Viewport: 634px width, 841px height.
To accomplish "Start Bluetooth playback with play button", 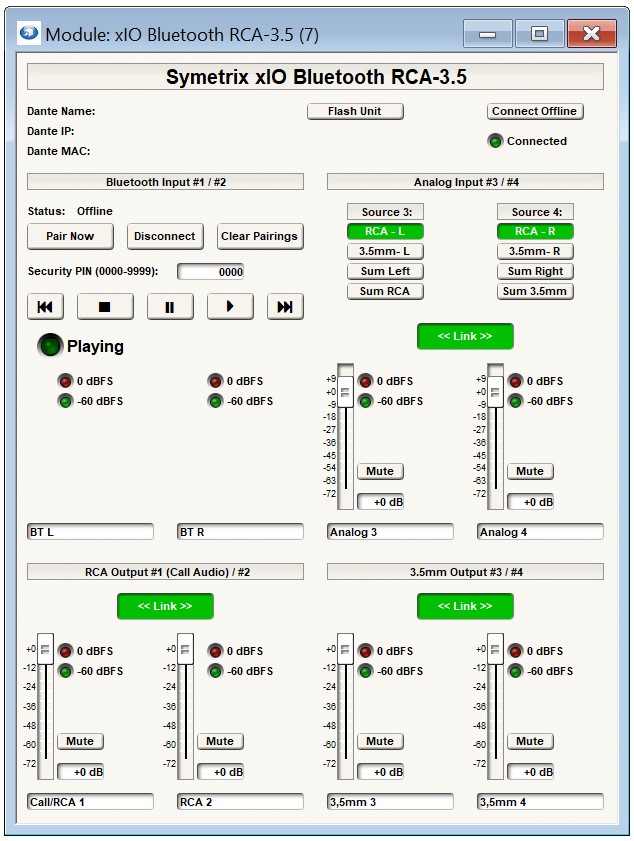I will point(230,307).
